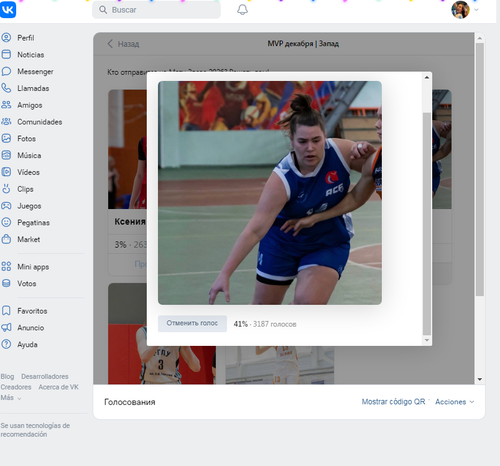The height and width of the screenshot is (466, 500).
Task: Open Messenger from the sidebar
Action: pyautogui.click(x=35, y=71)
